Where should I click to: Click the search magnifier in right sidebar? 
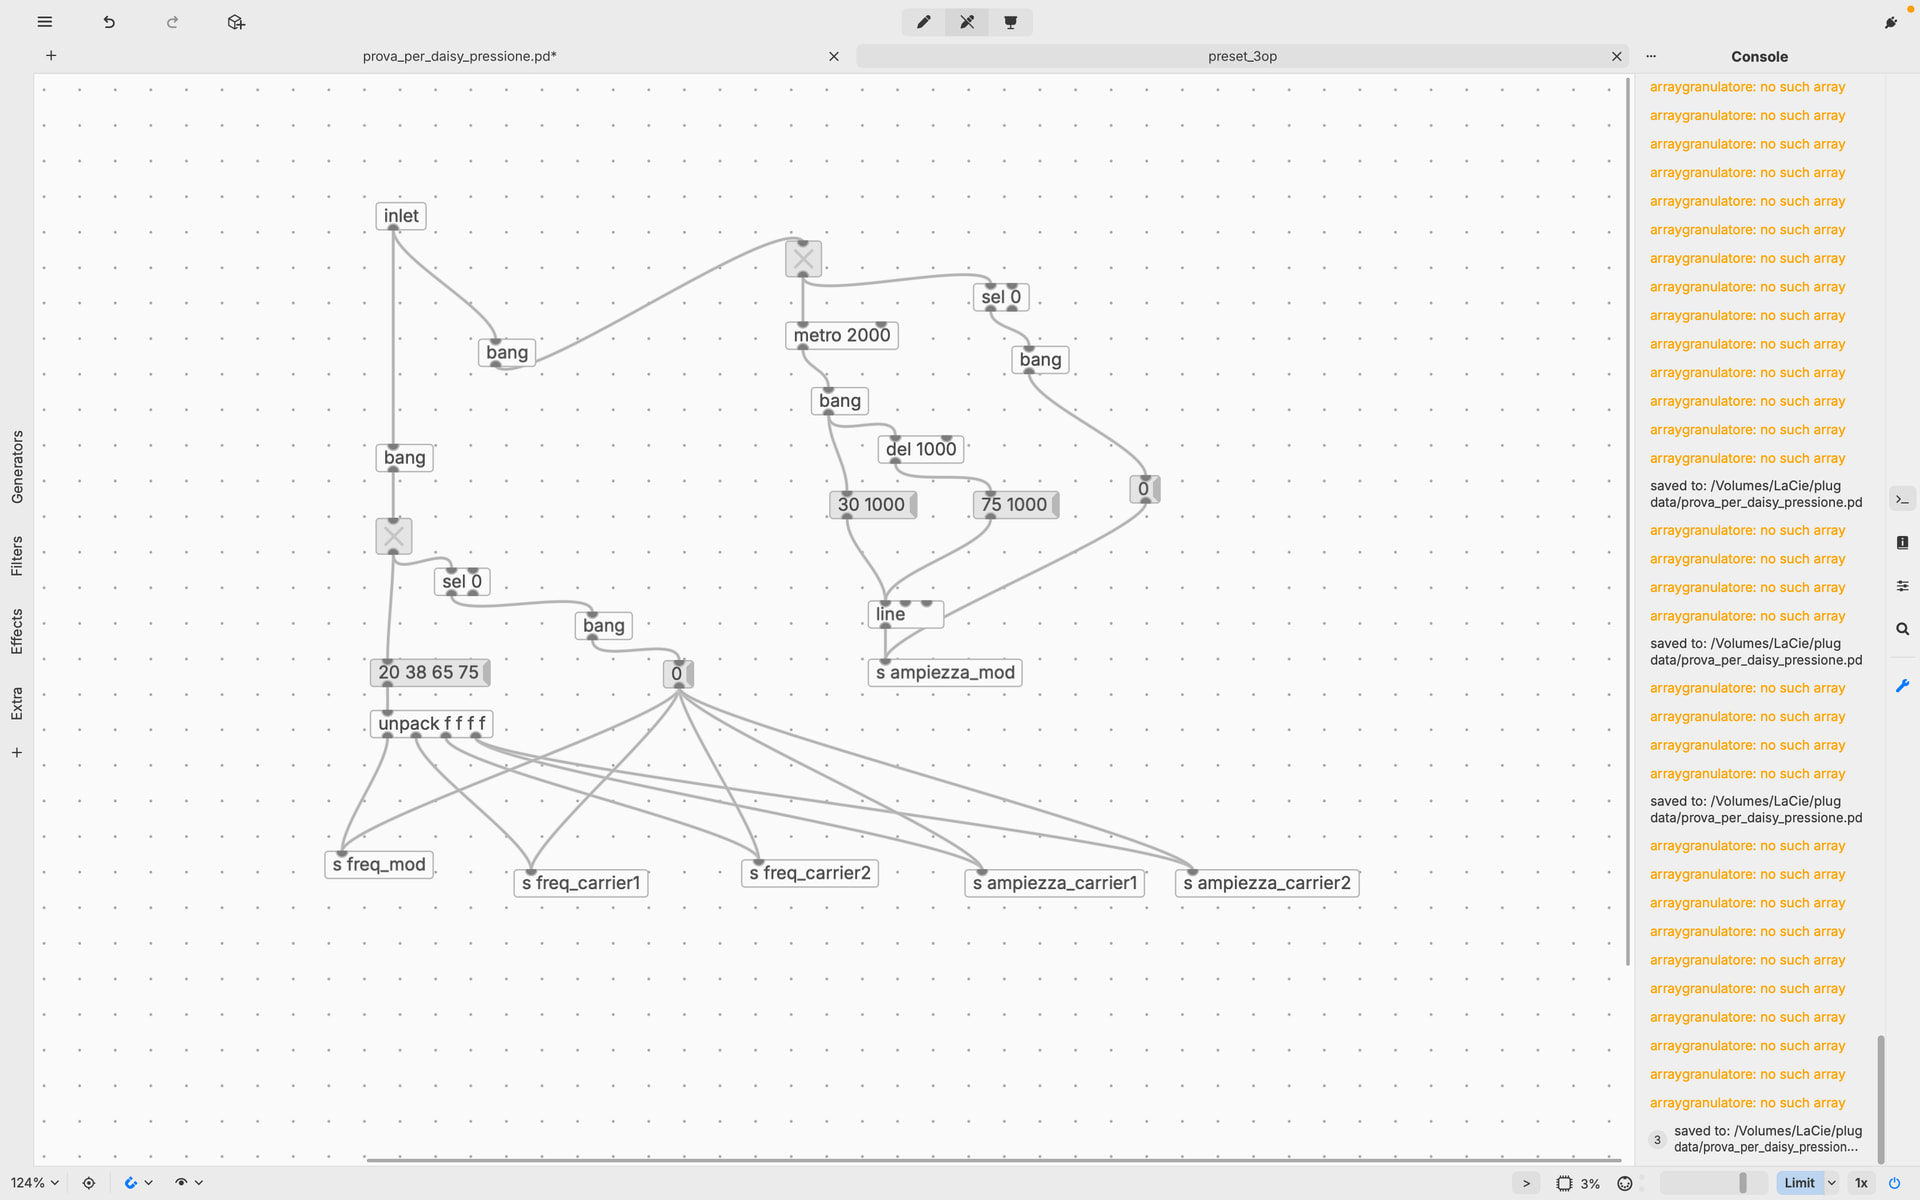tap(1902, 629)
